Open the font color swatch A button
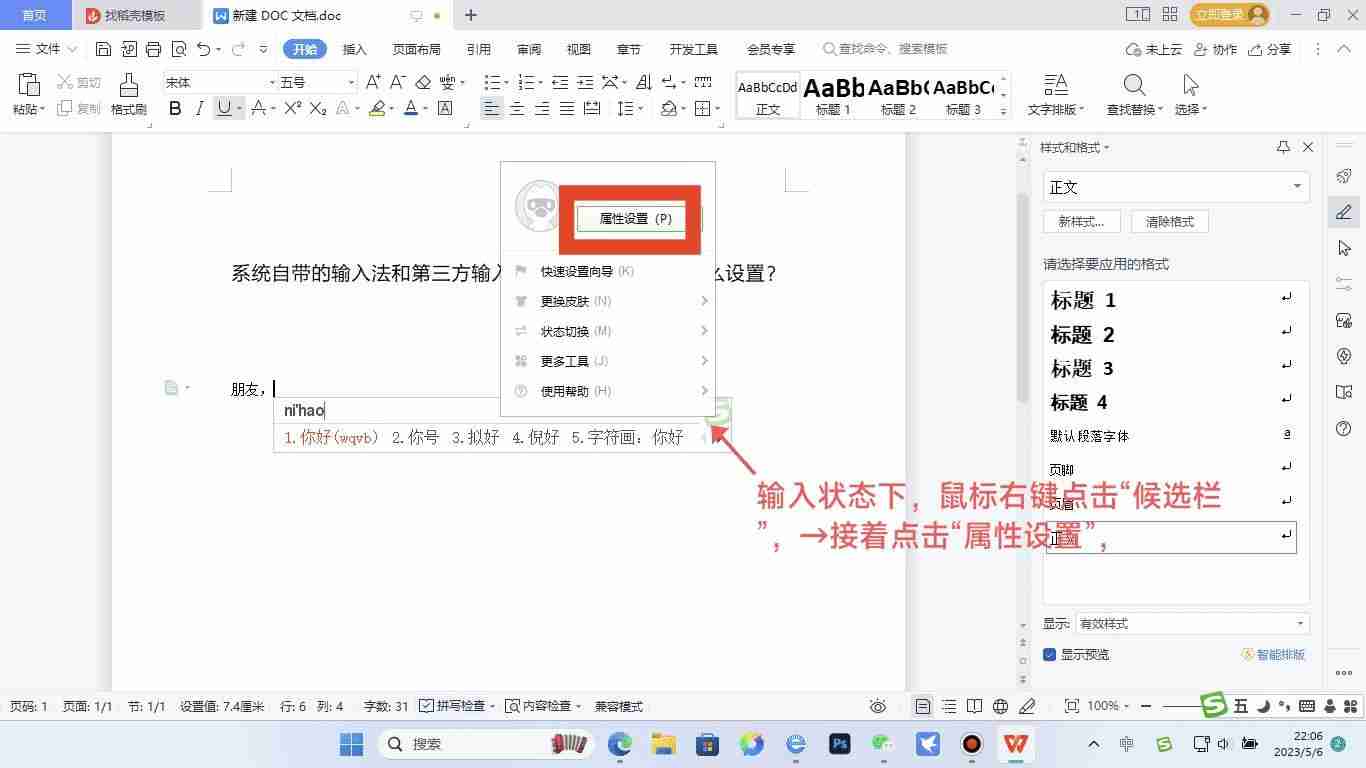 coord(411,108)
